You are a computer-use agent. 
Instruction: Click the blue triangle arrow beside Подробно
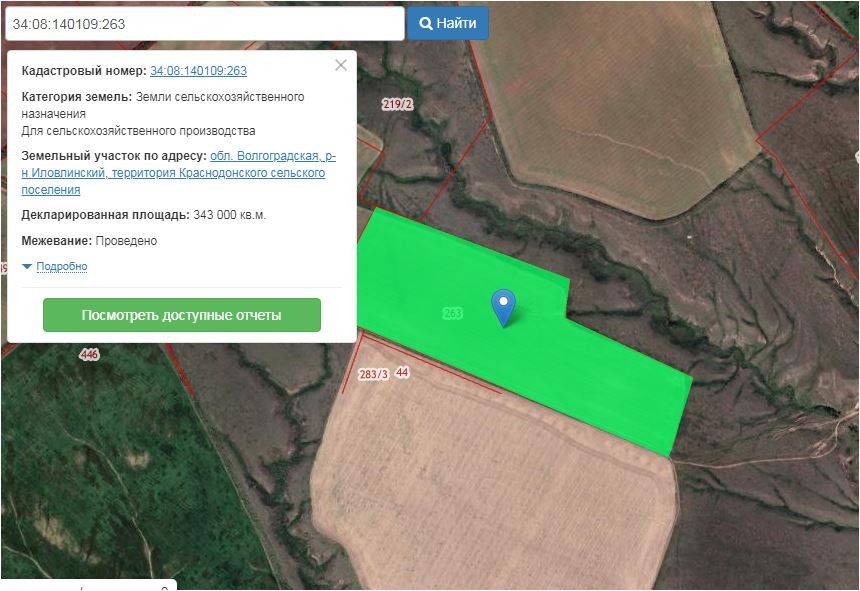[x=27, y=267]
